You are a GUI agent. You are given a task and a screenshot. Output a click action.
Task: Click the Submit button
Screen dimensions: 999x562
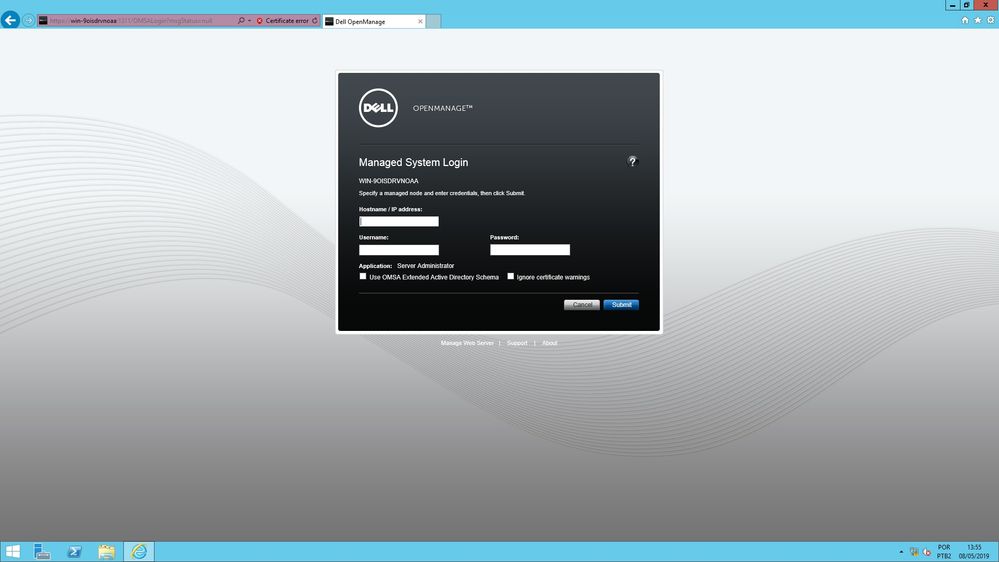[621, 305]
